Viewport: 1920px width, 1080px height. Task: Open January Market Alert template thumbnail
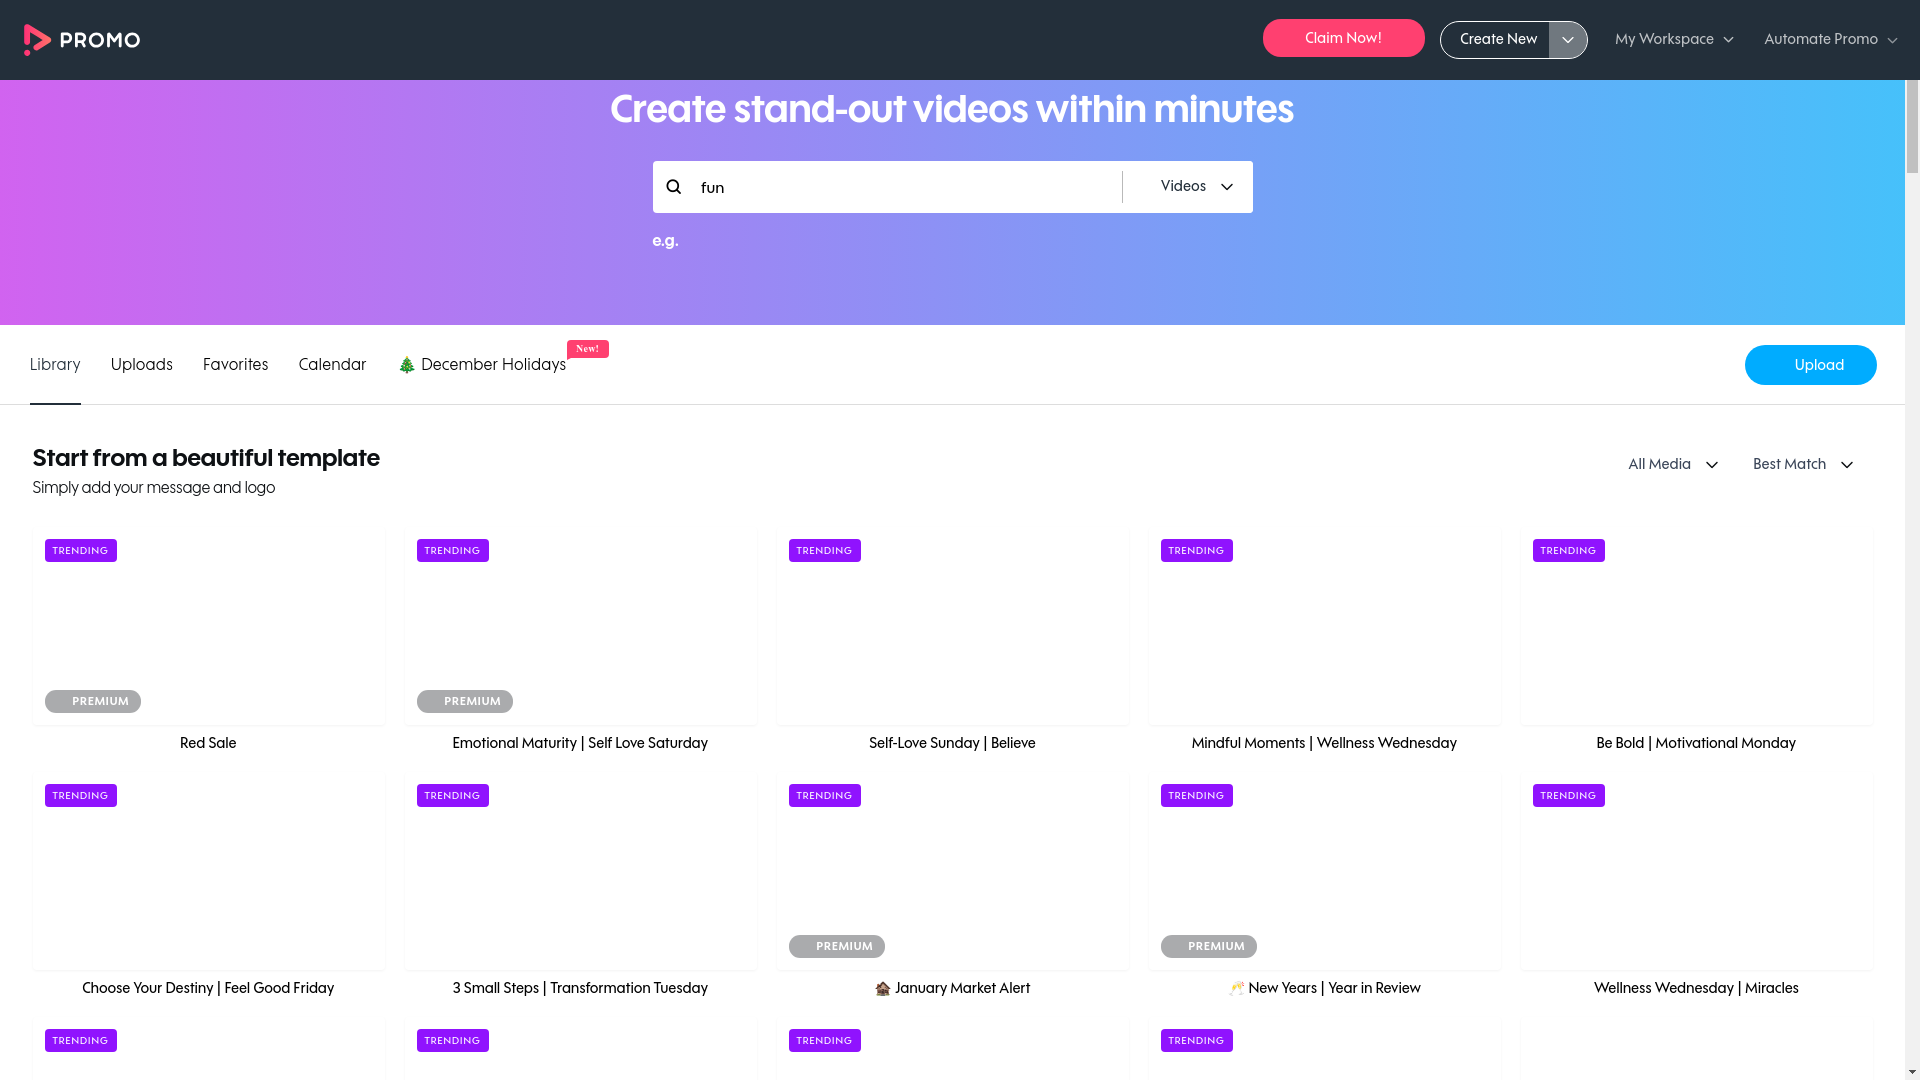click(952, 872)
